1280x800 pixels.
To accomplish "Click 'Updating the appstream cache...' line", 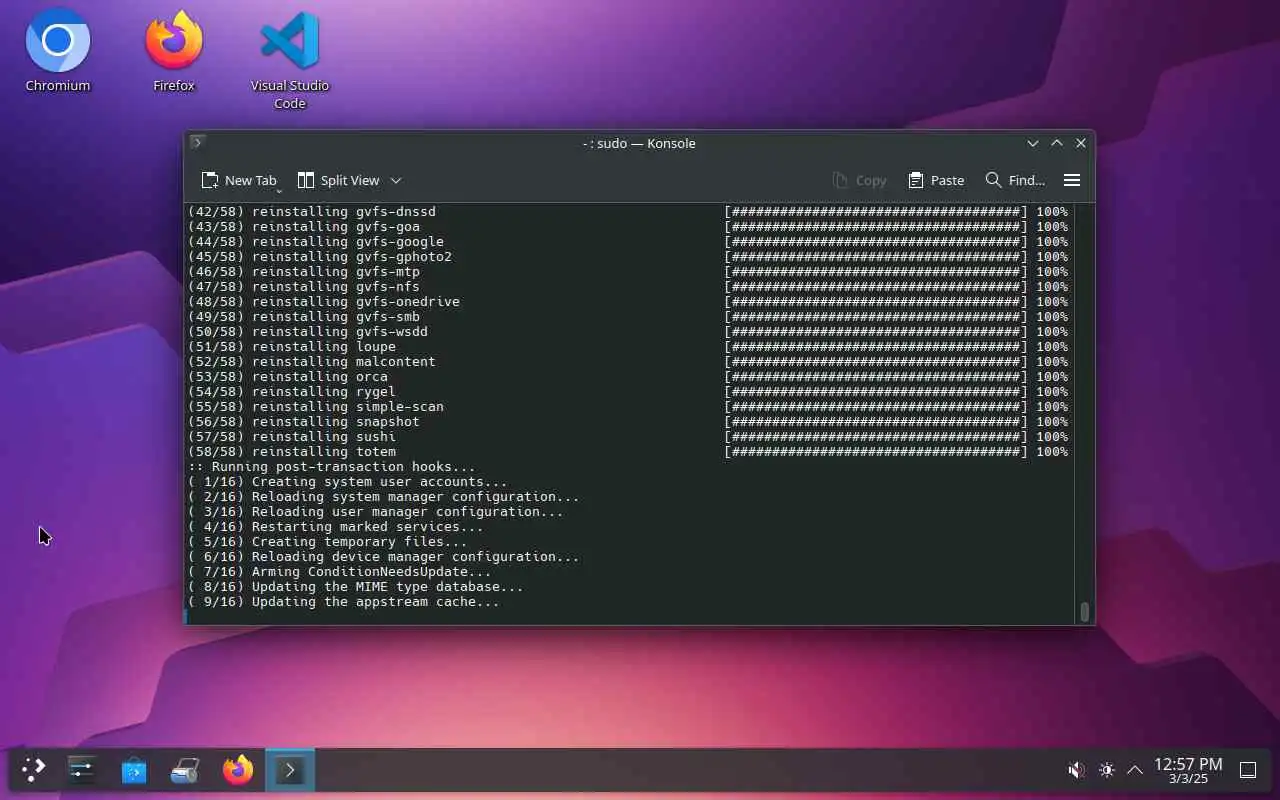I will 344,602.
